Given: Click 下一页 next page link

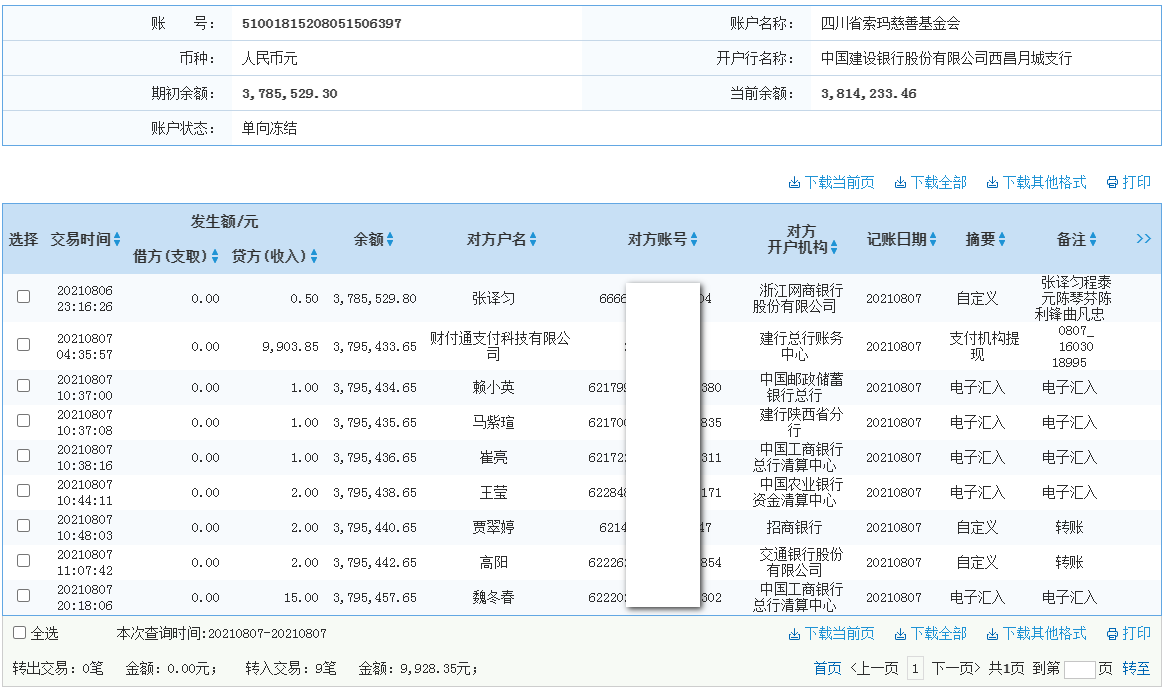Looking at the screenshot, I should [956, 669].
